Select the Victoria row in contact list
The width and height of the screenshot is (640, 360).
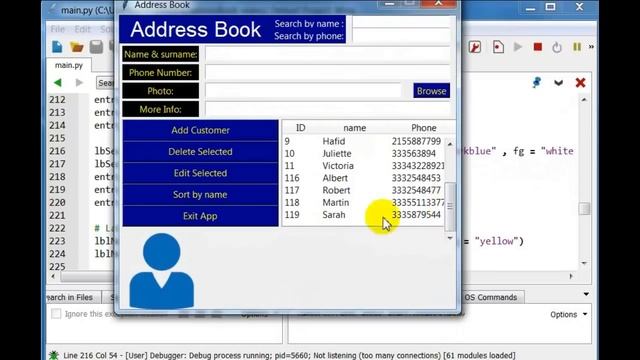pos(363,166)
